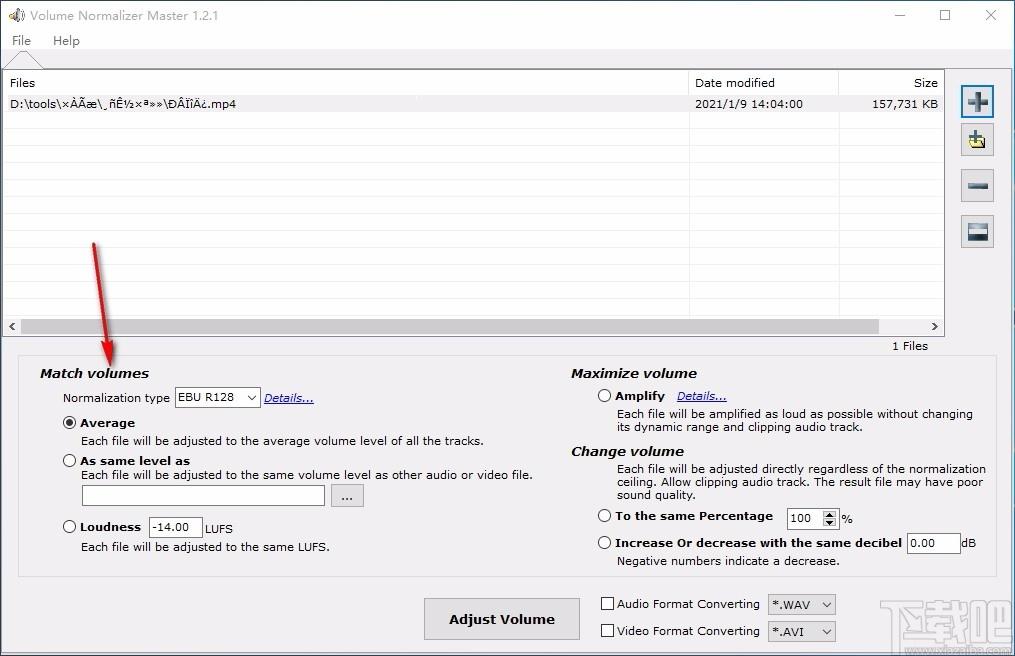Select the Amplify radio button
The width and height of the screenshot is (1015, 656).
(x=604, y=395)
